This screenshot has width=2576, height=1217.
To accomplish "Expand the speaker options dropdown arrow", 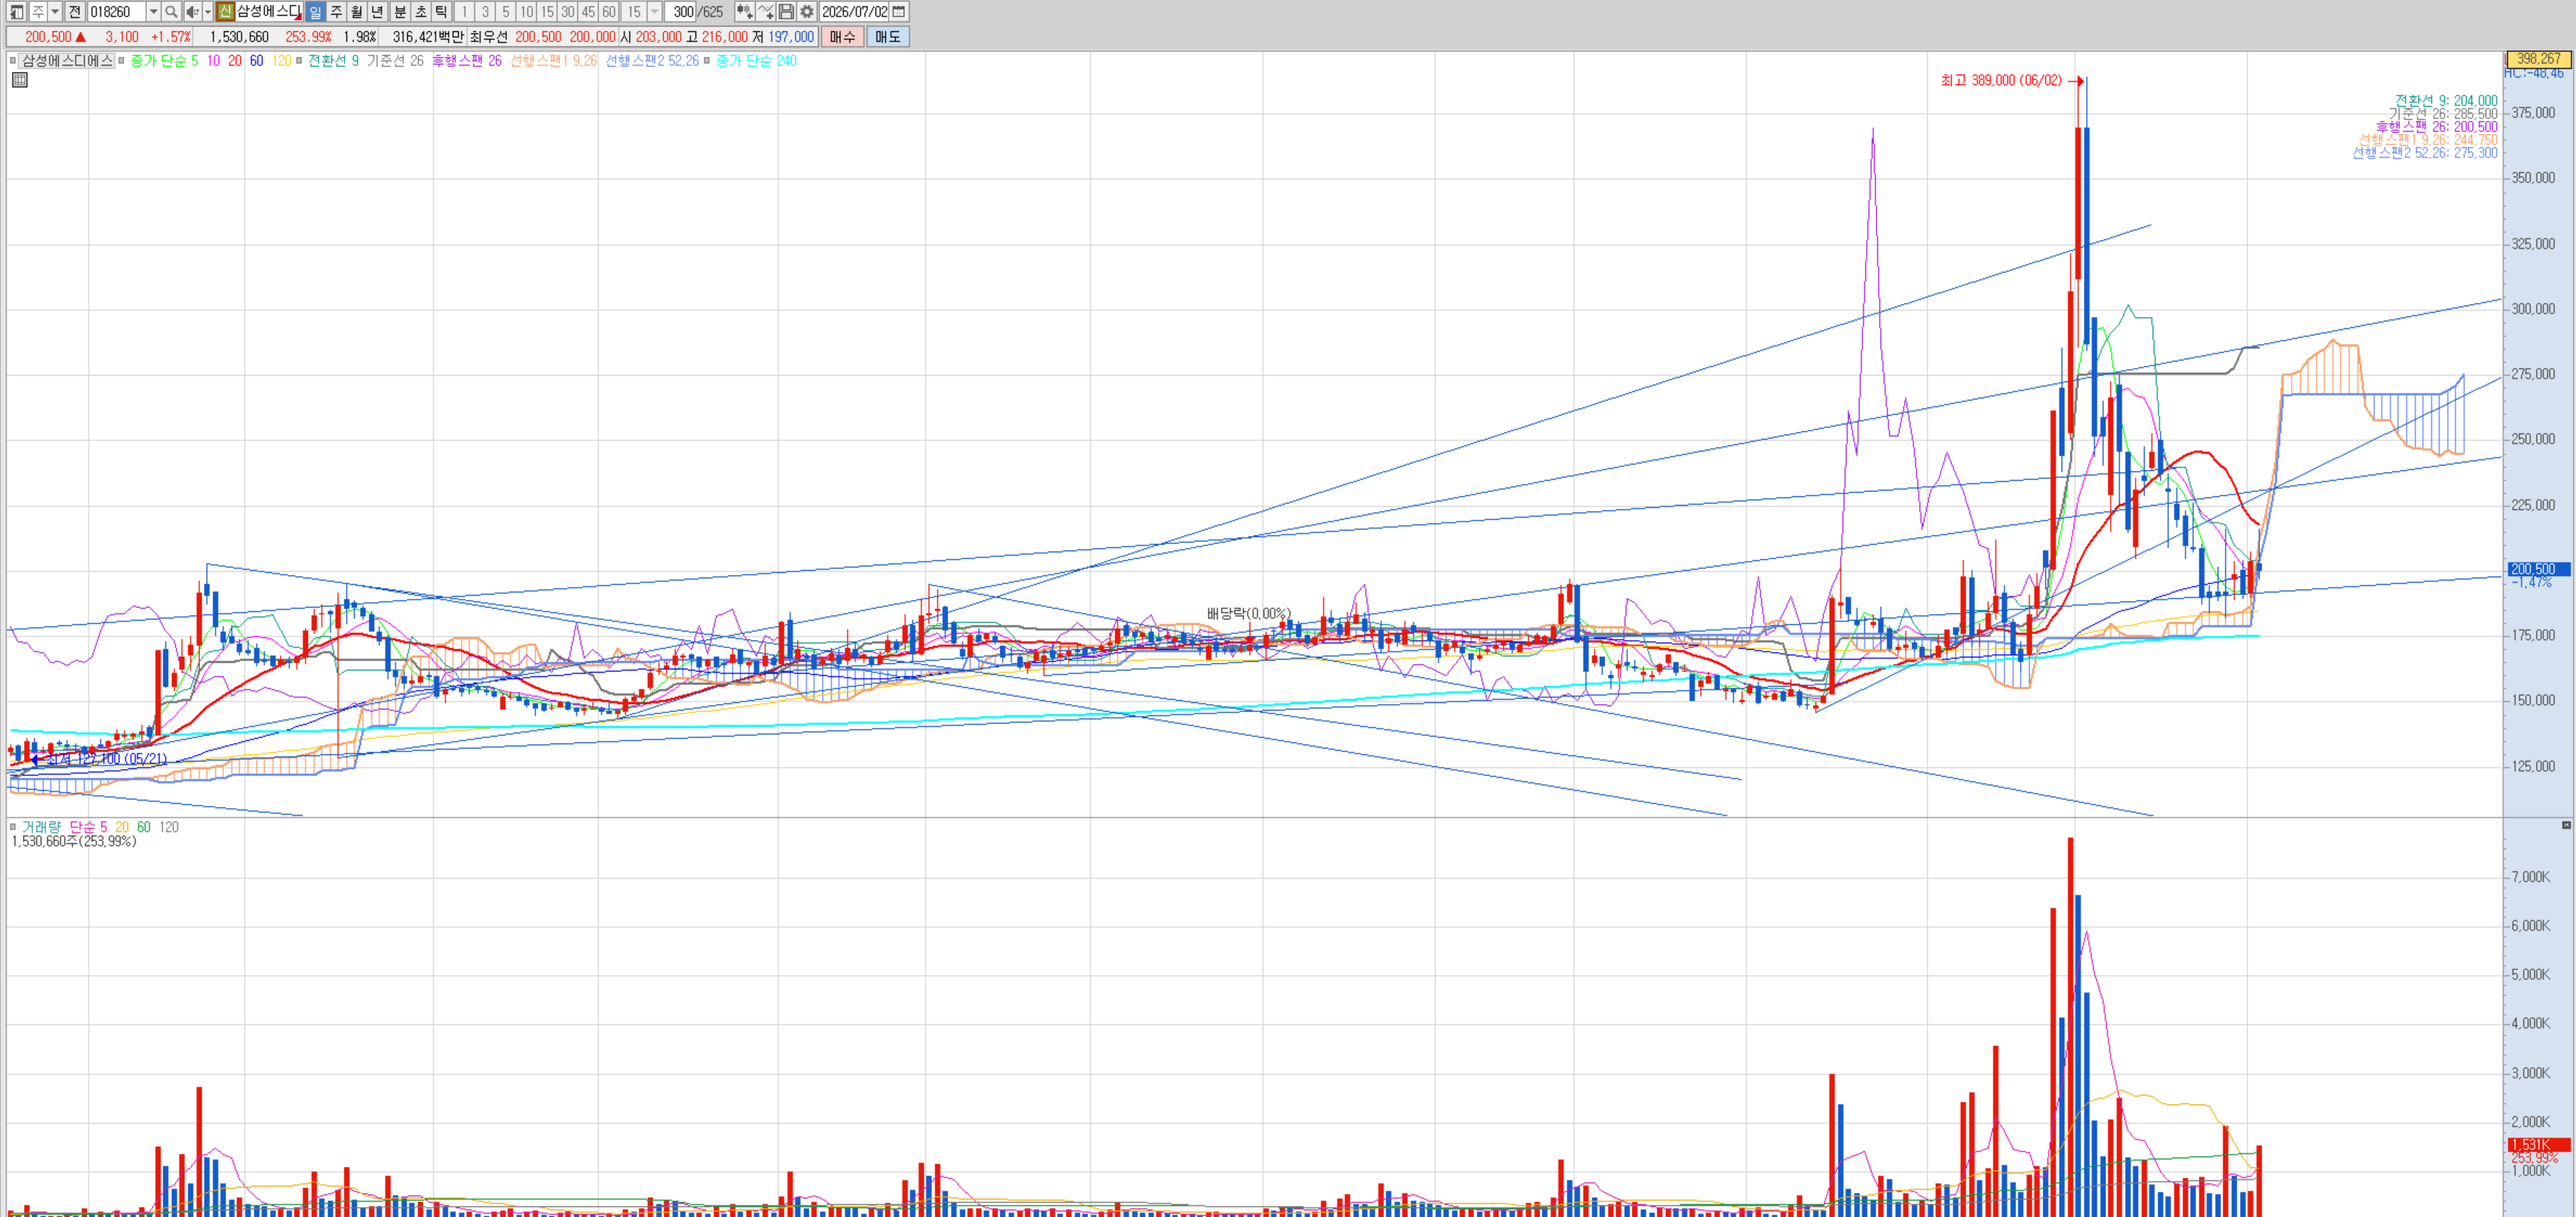I will pos(207,12).
